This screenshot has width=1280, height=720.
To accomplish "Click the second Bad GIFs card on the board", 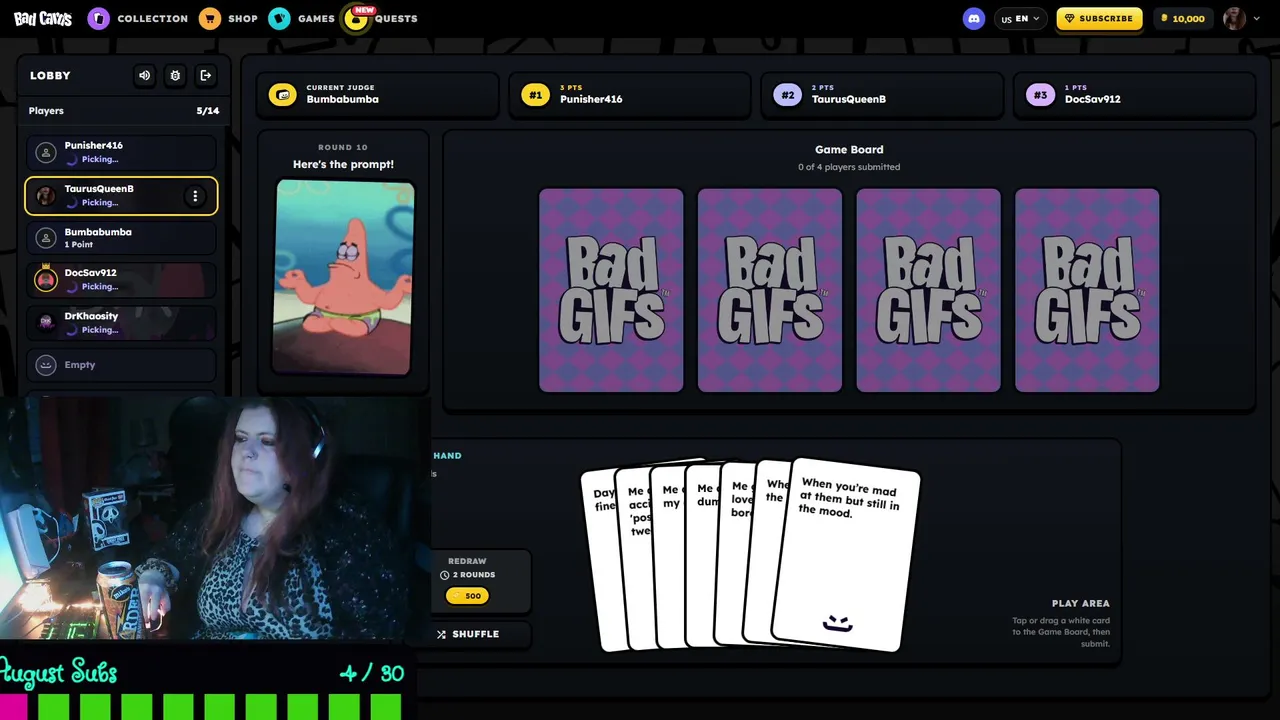I will (770, 290).
